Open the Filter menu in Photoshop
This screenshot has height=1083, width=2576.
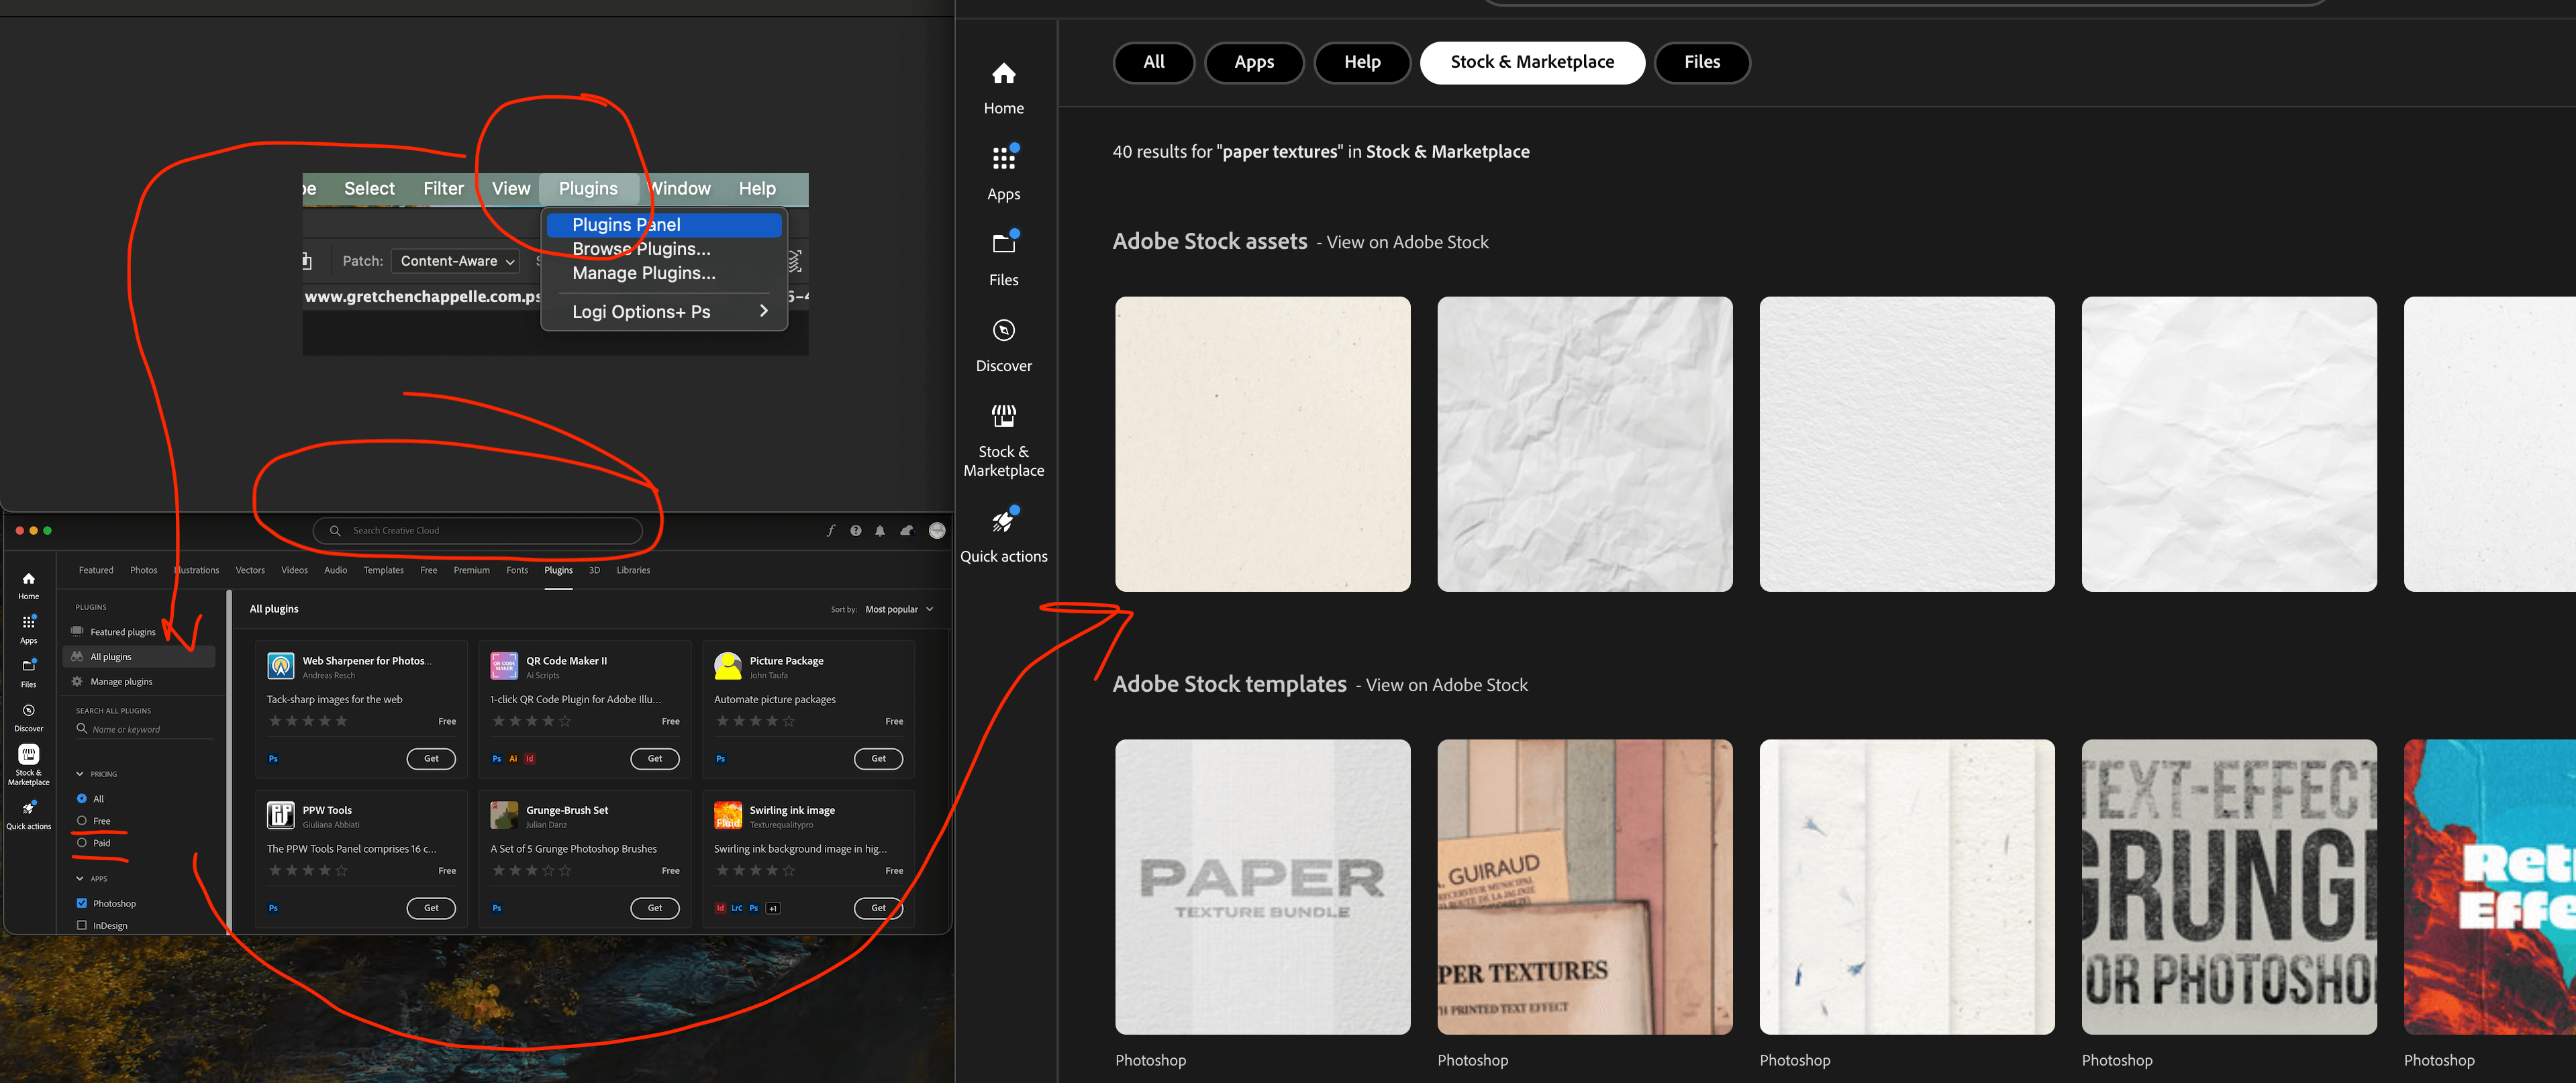click(x=443, y=188)
